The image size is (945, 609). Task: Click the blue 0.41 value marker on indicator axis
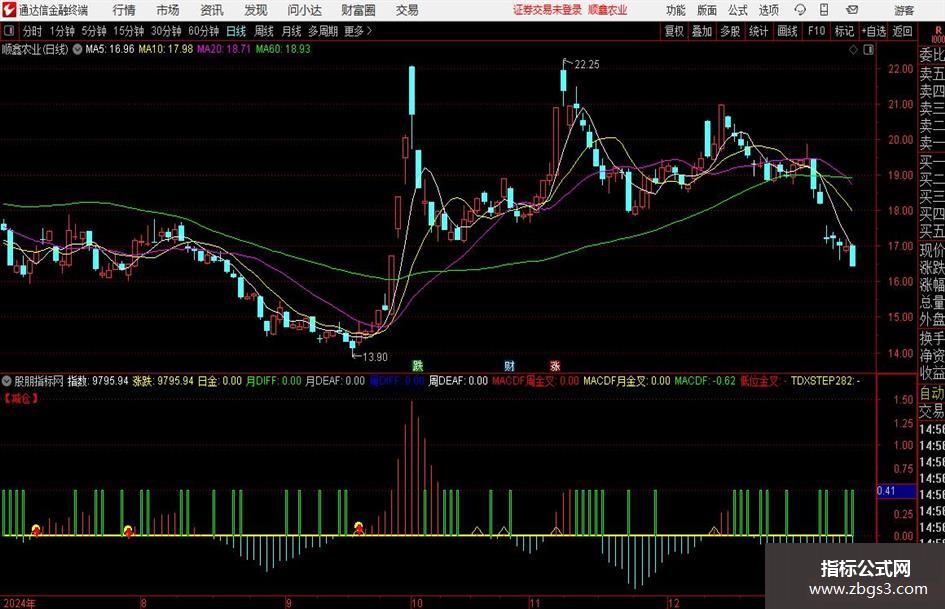tap(896, 491)
